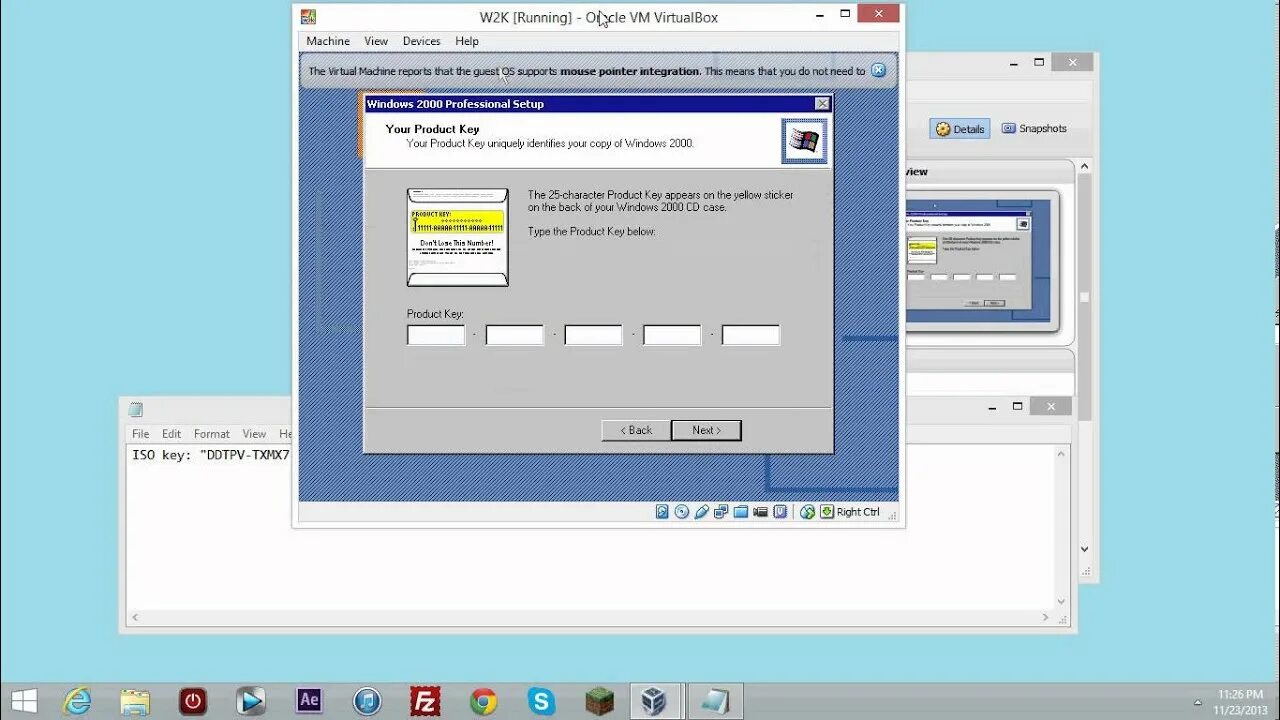
Task: Click the Back button in Windows 2000 Setup
Action: pyautogui.click(x=636, y=430)
